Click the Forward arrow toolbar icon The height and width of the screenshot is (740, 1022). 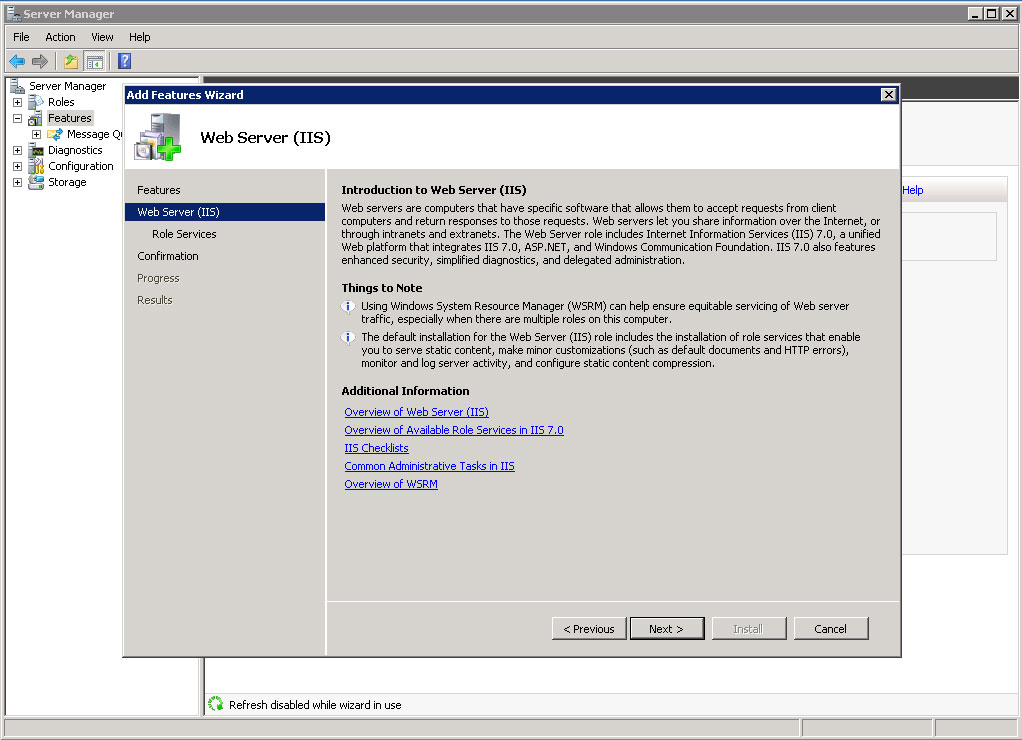click(40, 61)
